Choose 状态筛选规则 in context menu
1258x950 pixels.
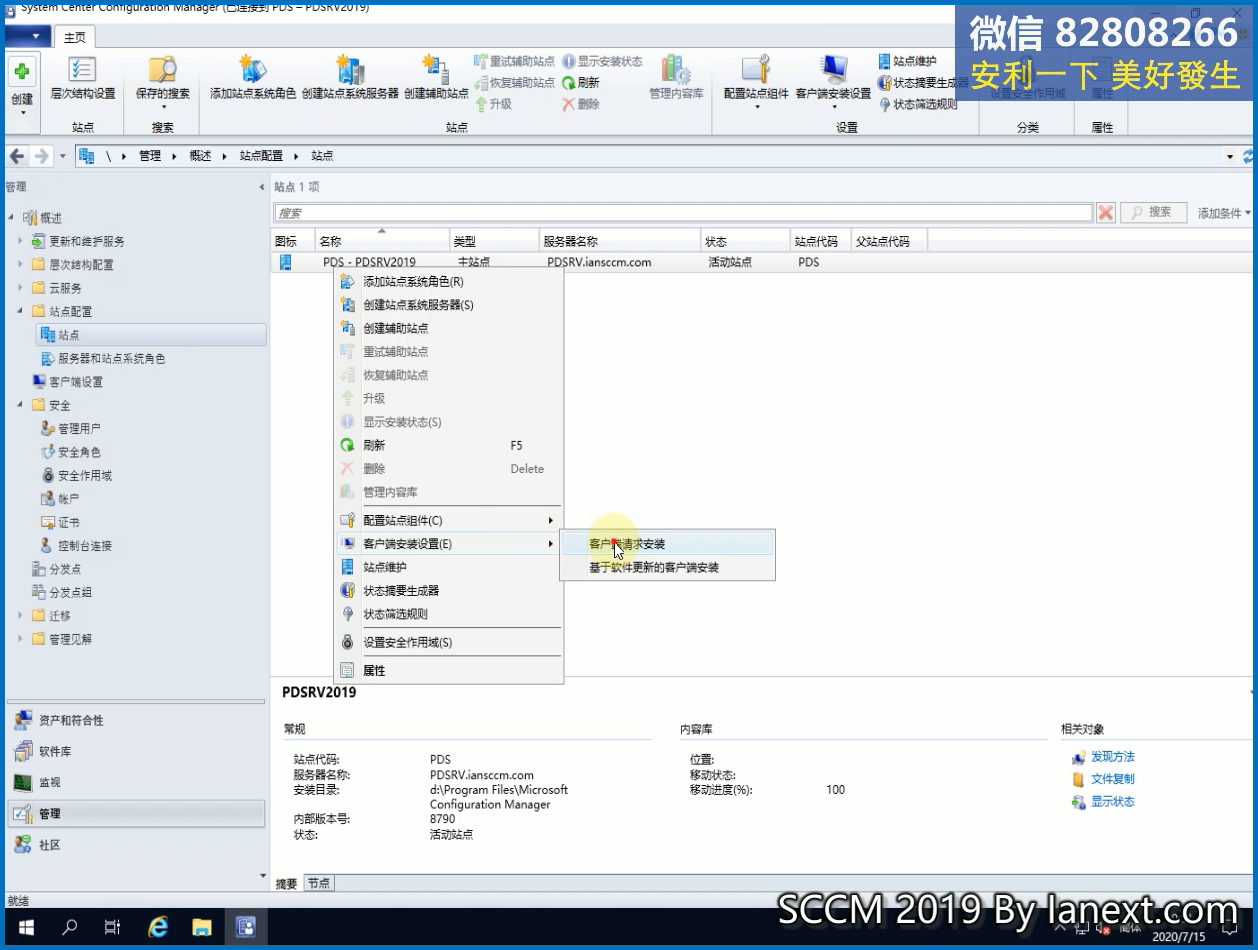448,614
